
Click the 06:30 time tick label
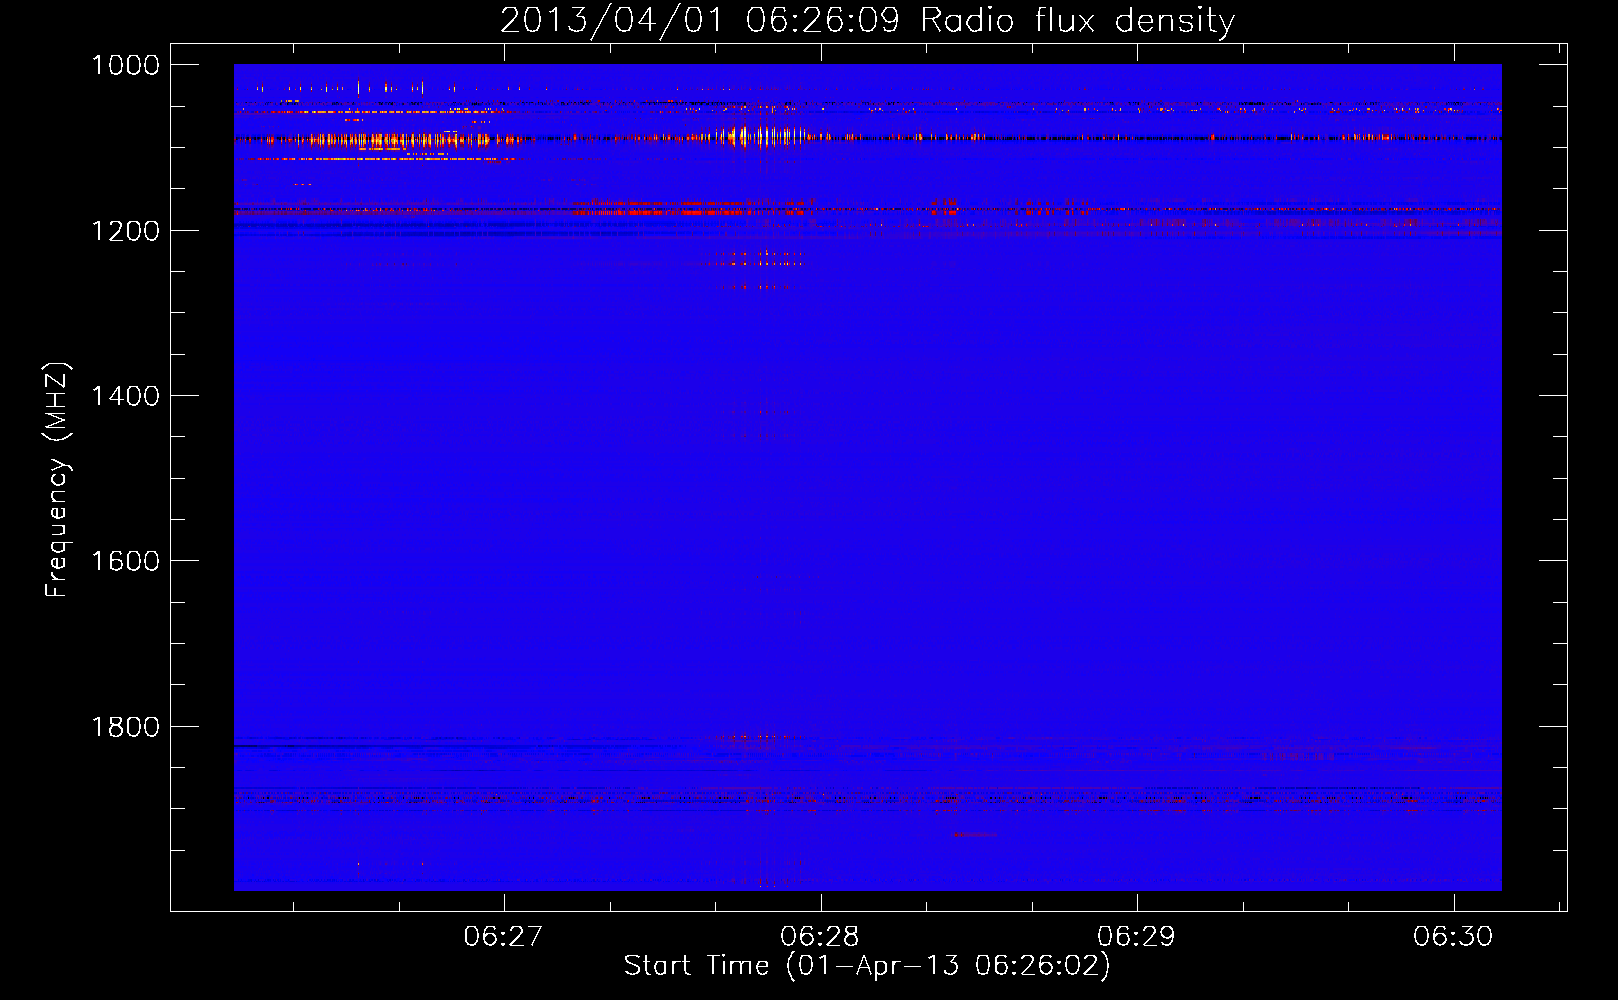click(x=1453, y=936)
